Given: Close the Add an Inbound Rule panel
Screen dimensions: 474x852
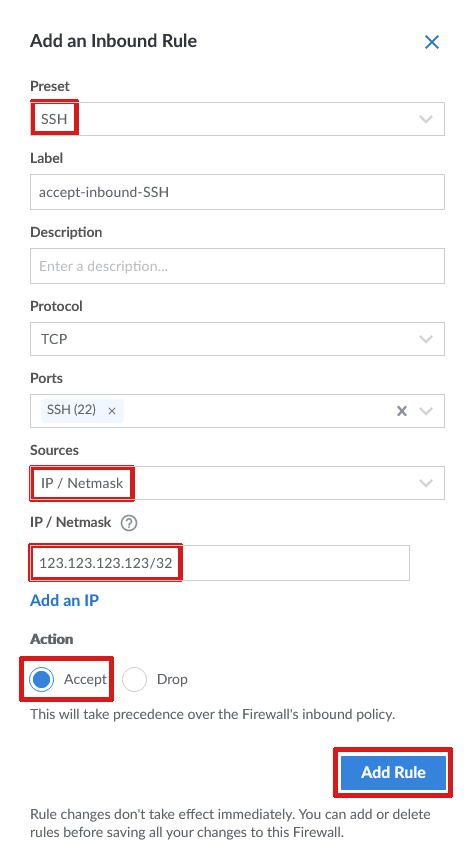Looking at the screenshot, I should pyautogui.click(x=432, y=42).
